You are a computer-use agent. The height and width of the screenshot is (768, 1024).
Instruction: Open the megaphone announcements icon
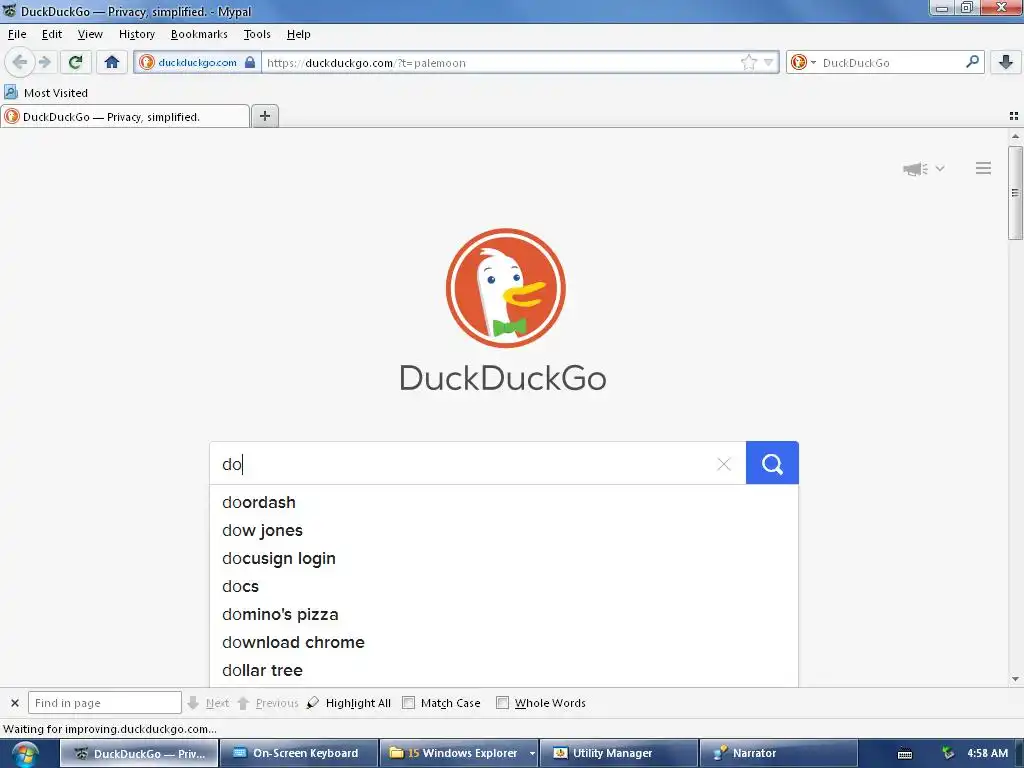tap(916, 168)
